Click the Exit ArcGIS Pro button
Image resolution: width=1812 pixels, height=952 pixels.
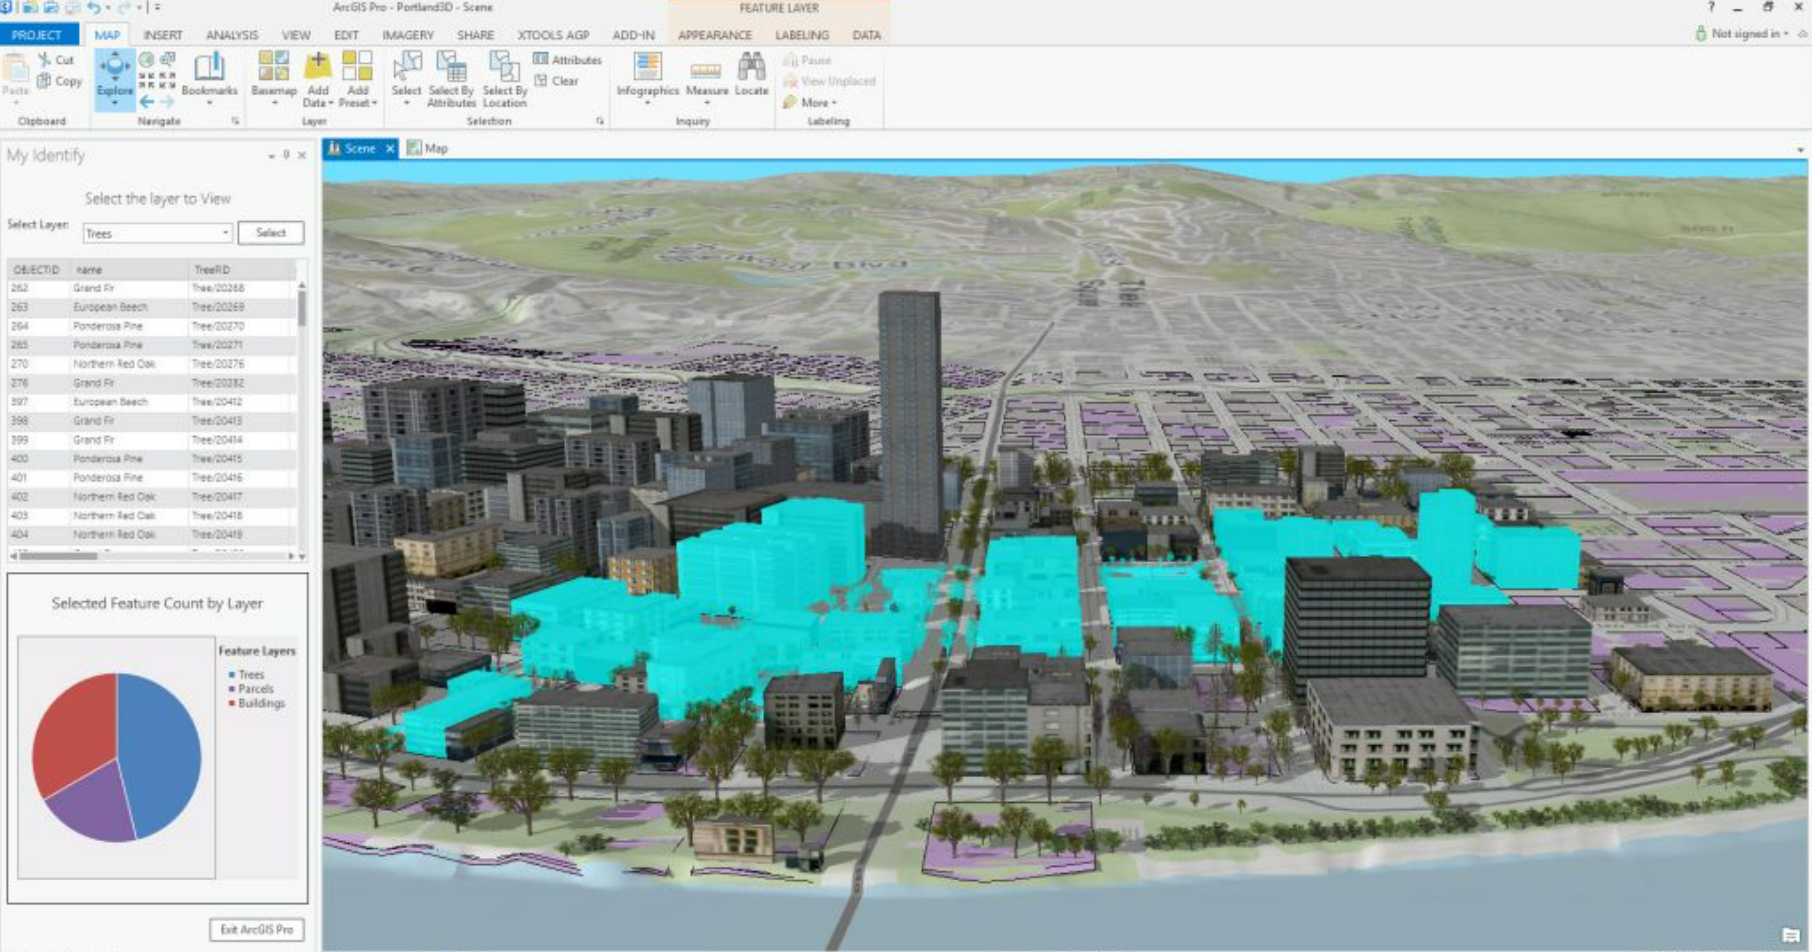coord(257,930)
